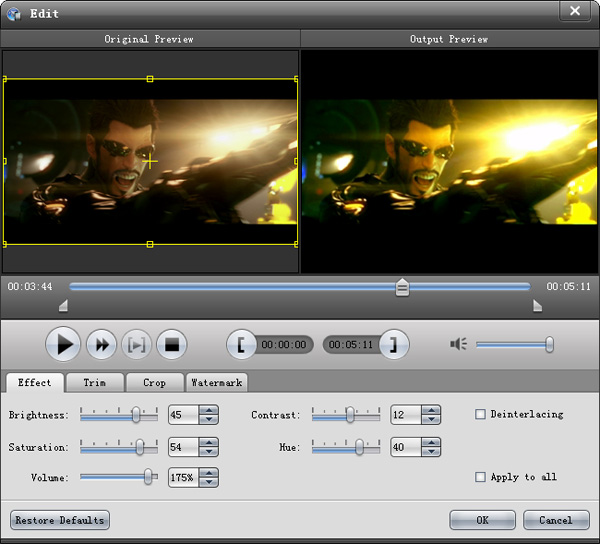Set trim start with left bracket button
This screenshot has width=600, height=544.
pyautogui.click(x=241, y=345)
